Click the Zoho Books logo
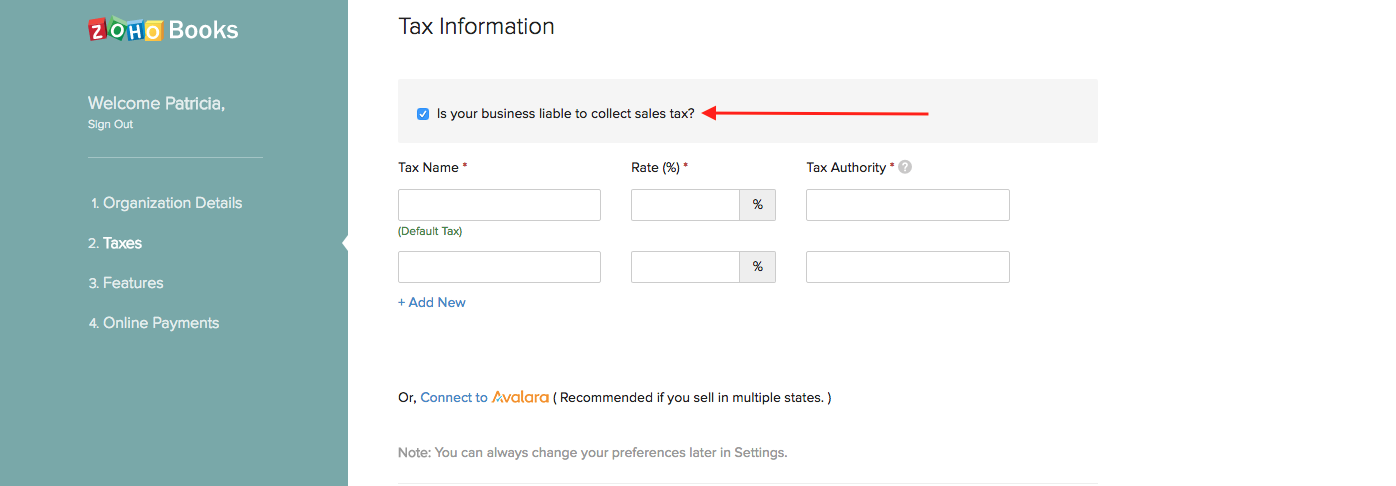This screenshot has width=1396, height=486. 163,30
